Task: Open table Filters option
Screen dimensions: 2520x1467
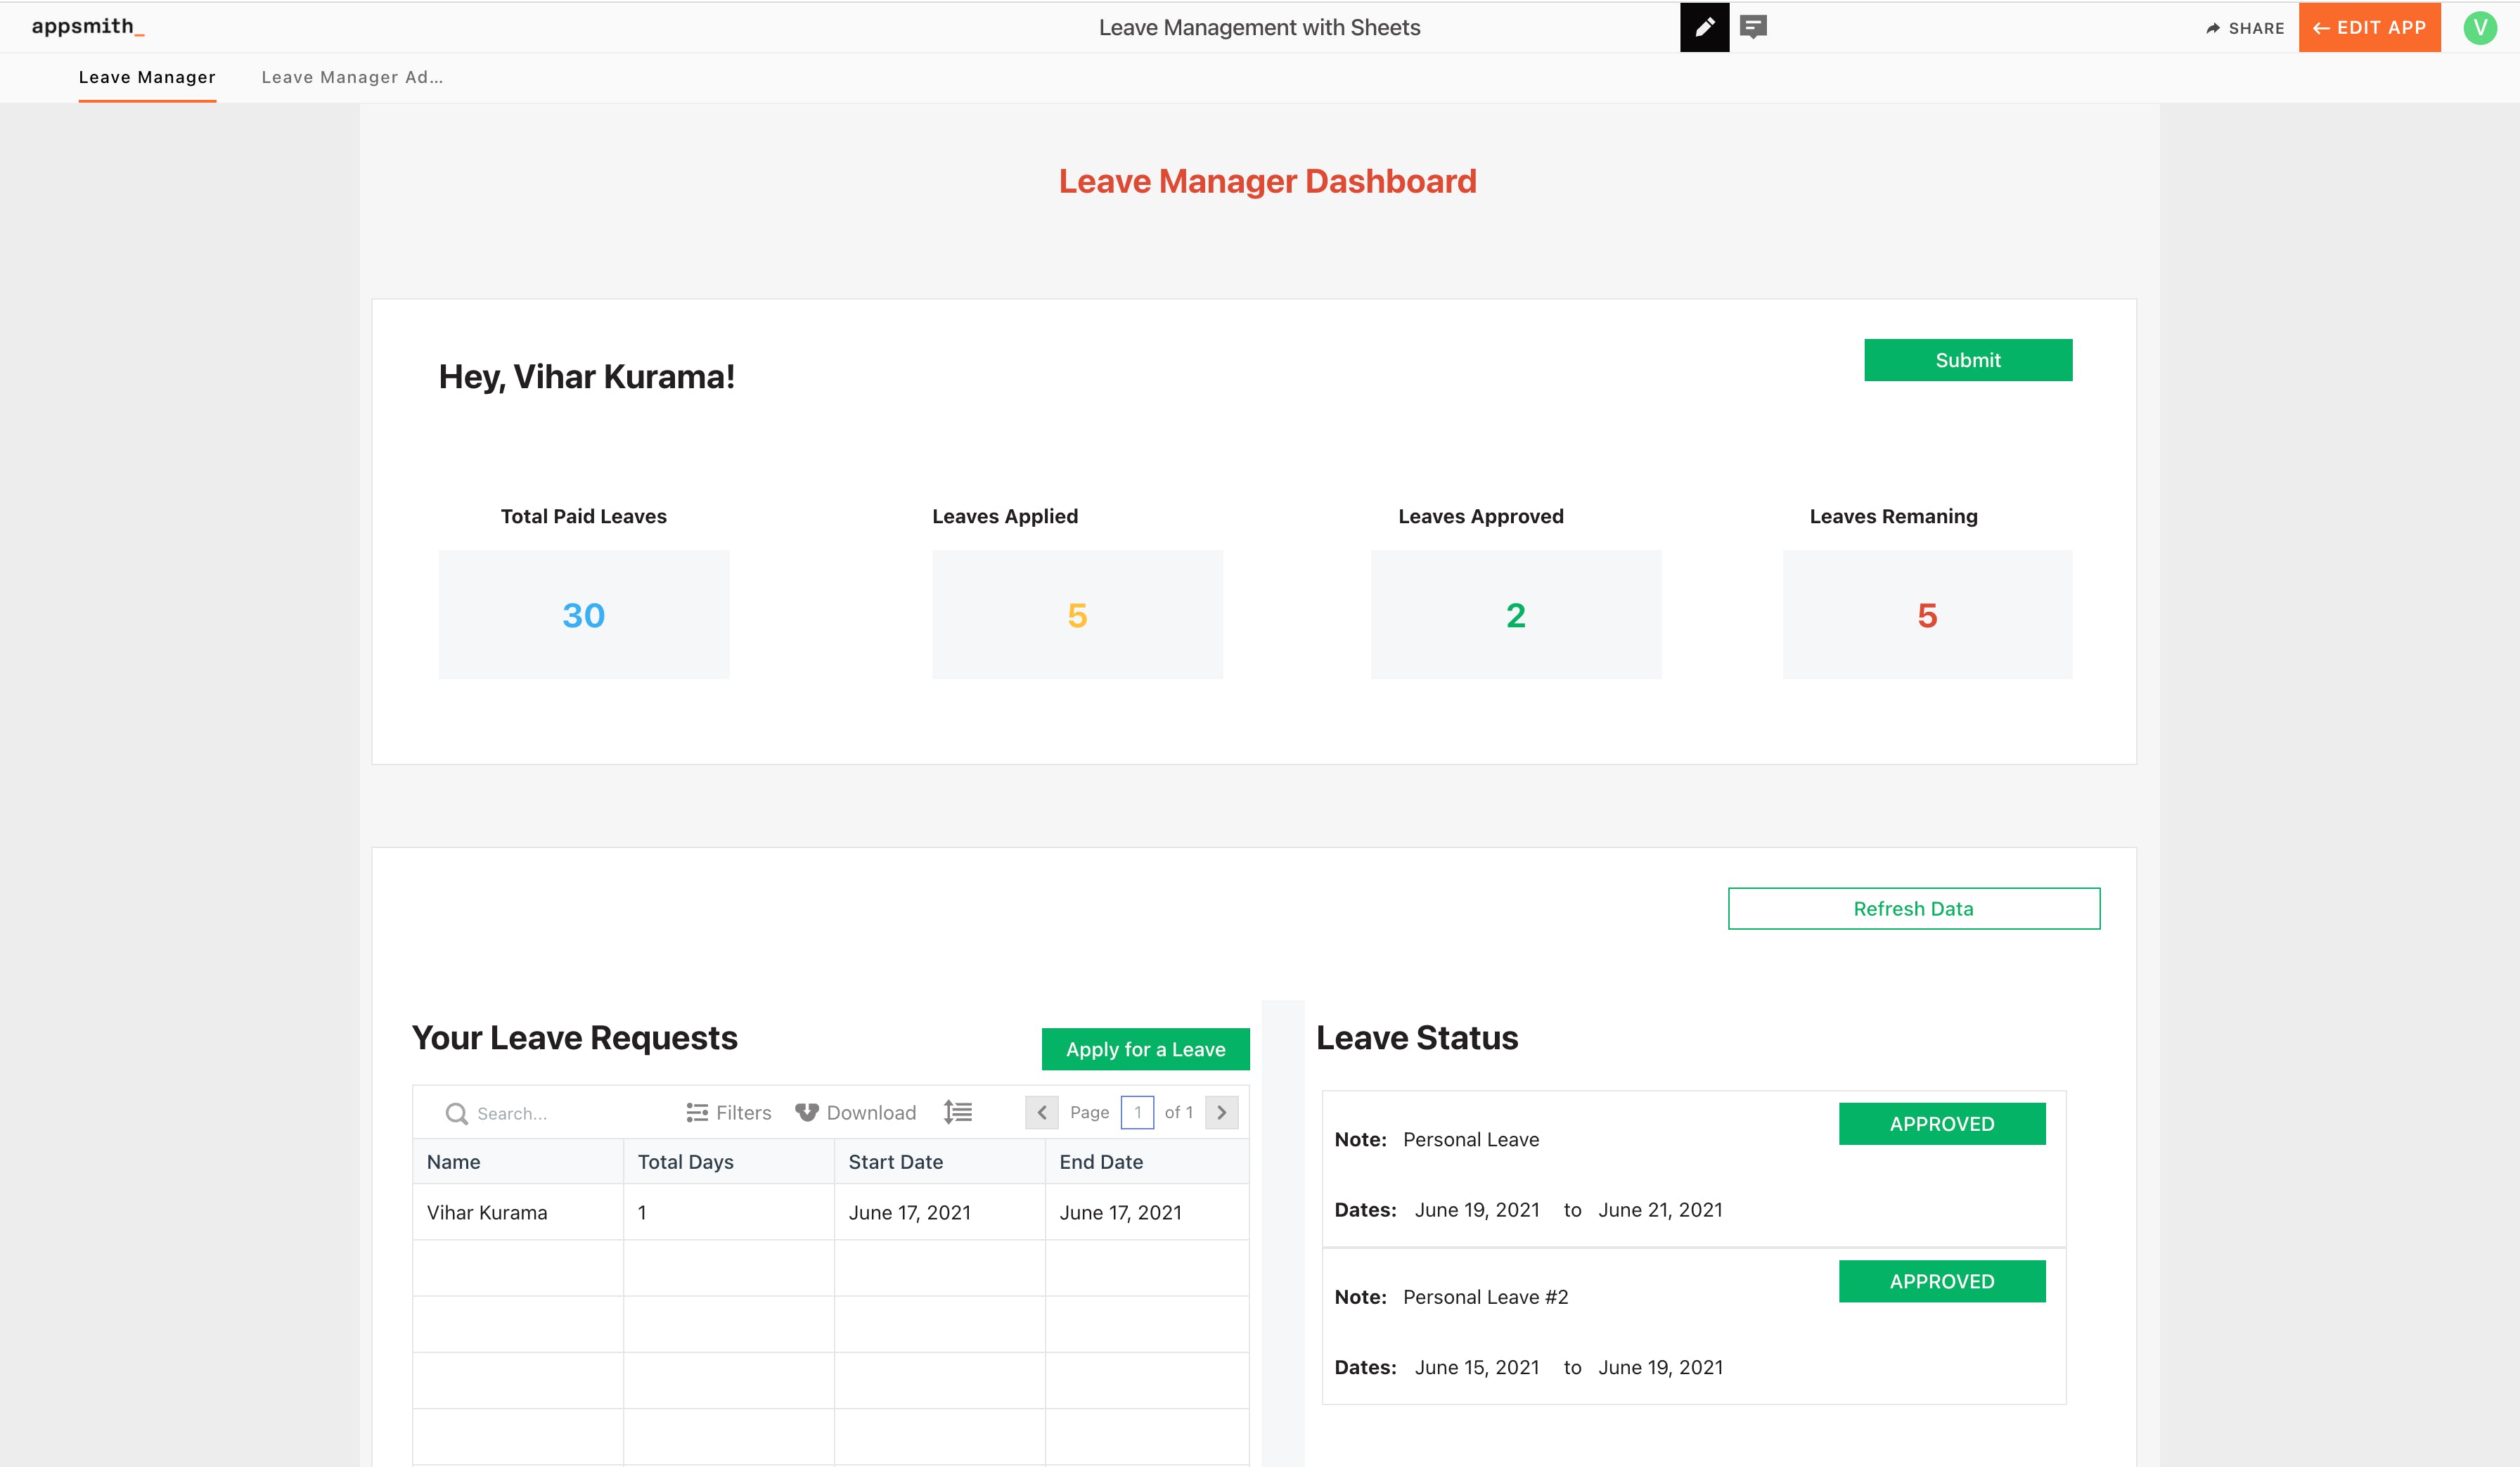Action: point(729,1113)
